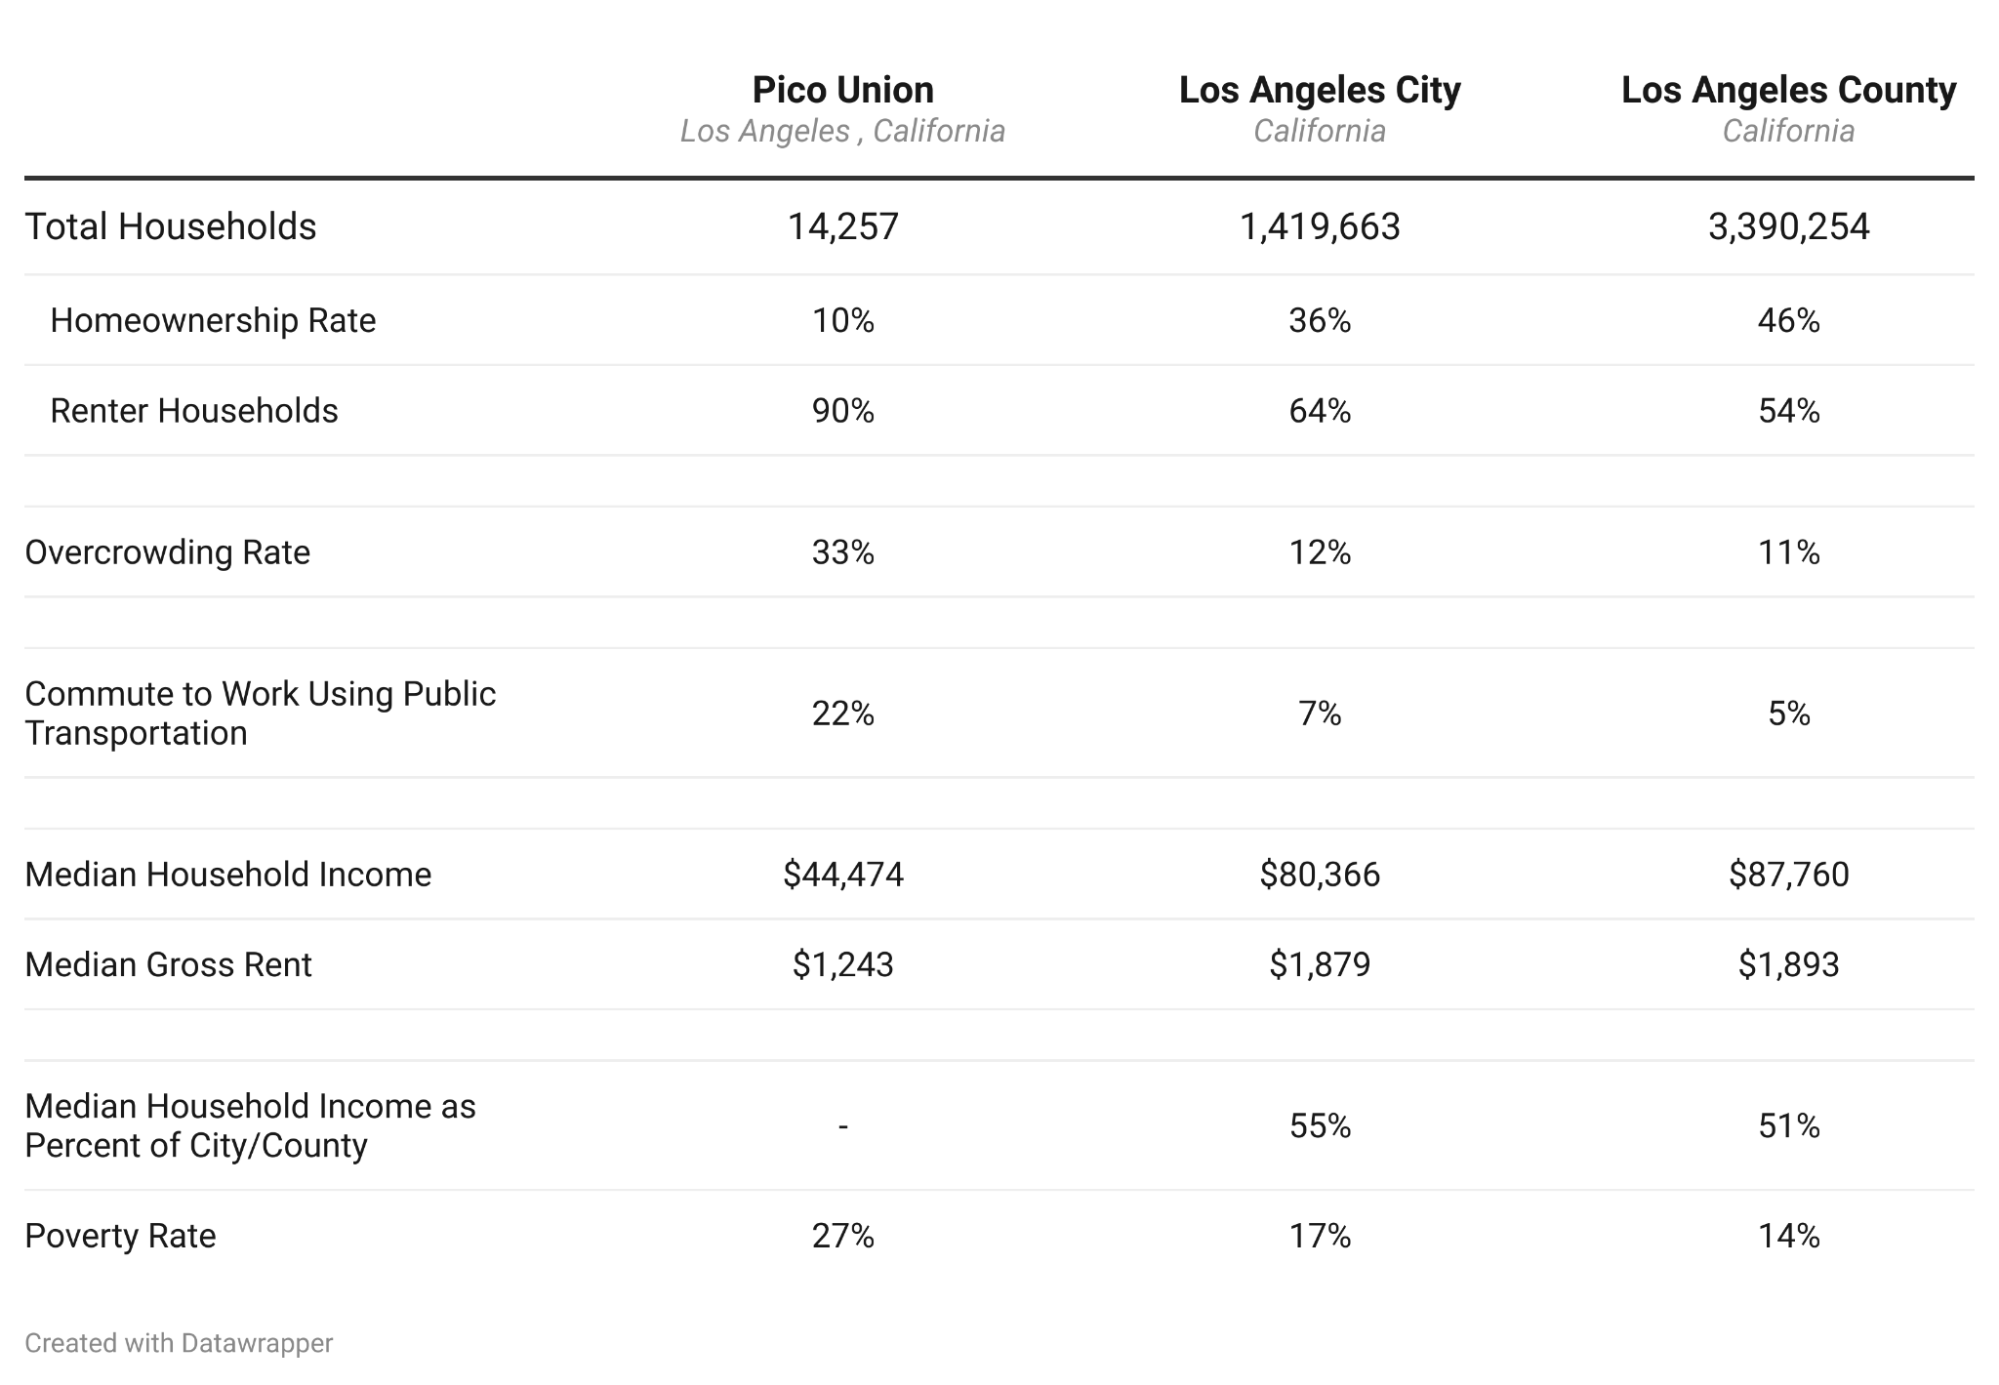Click the 55% income percent of city cell
The image size is (1999, 1385).
point(1319,1126)
